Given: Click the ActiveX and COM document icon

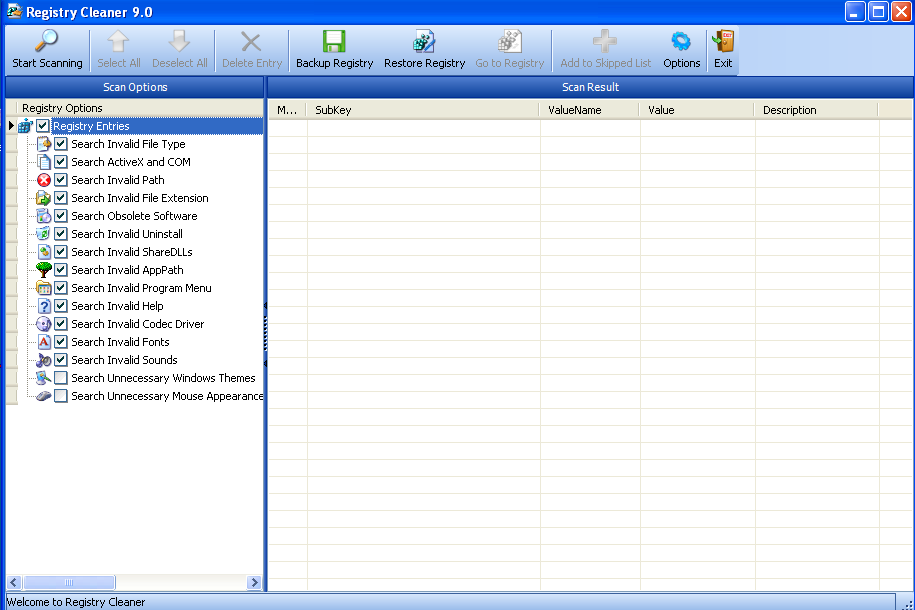Looking at the screenshot, I should point(44,162).
